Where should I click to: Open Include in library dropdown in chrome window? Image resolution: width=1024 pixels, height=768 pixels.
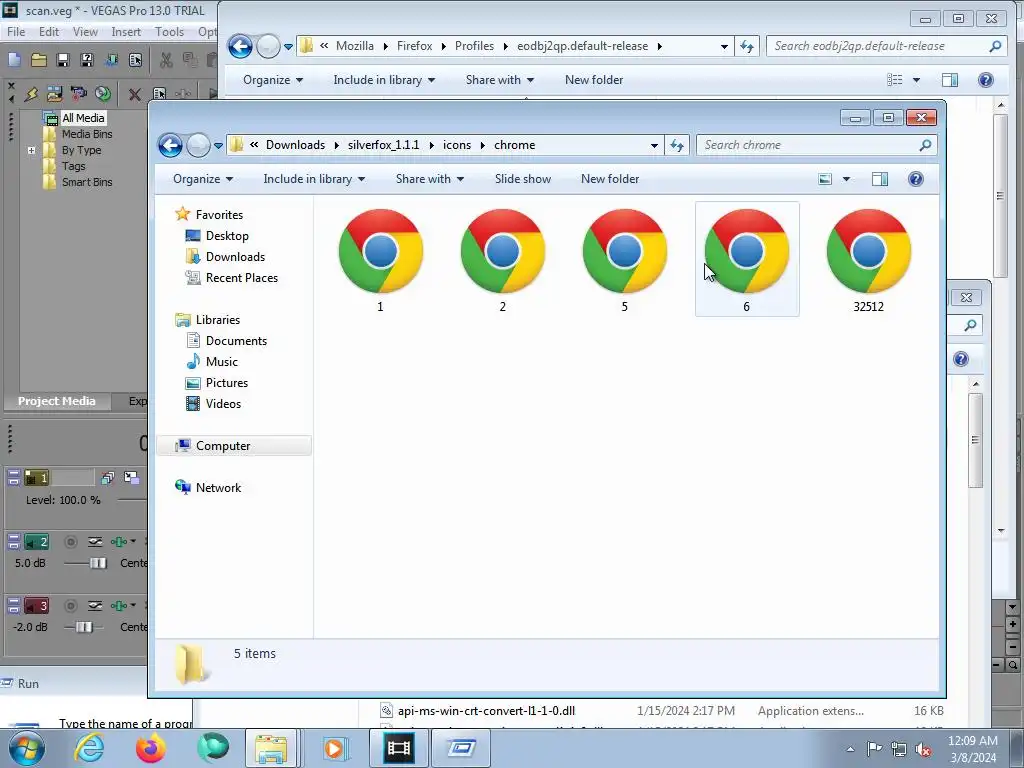tap(314, 179)
